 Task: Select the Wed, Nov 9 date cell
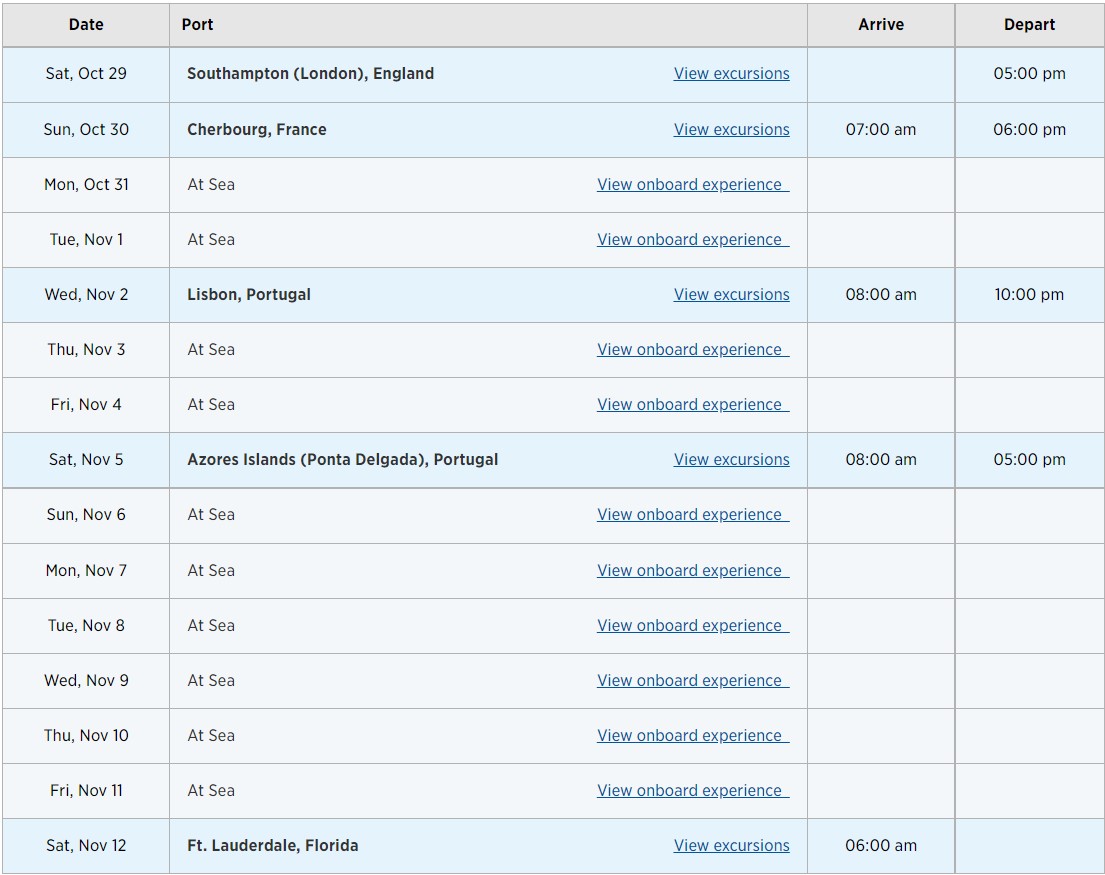(86, 681)
